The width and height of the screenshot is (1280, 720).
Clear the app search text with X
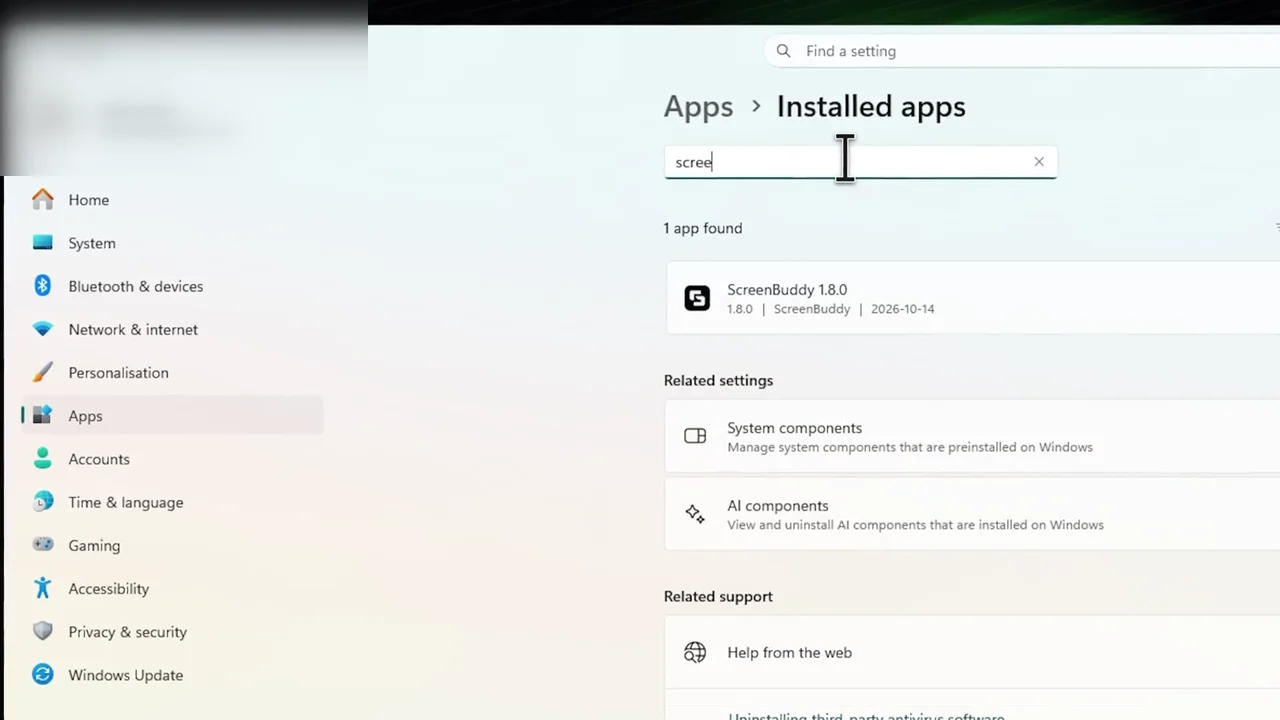tap(1039, 161)
